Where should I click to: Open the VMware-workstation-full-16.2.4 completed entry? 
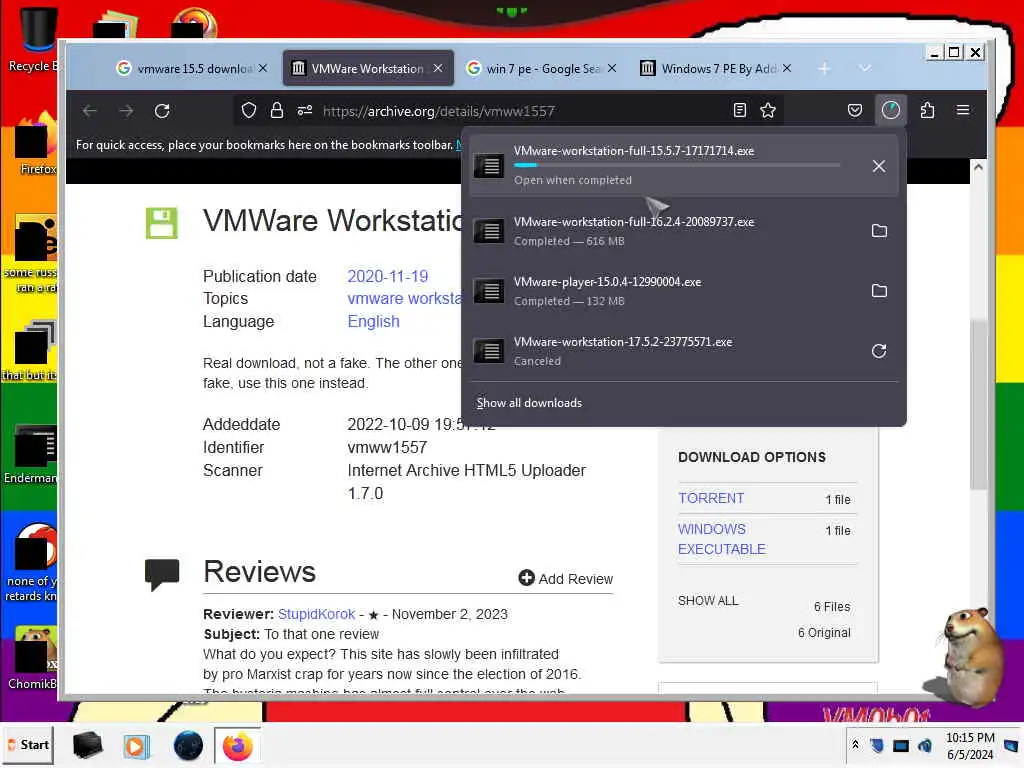click(x=683, y=231)
